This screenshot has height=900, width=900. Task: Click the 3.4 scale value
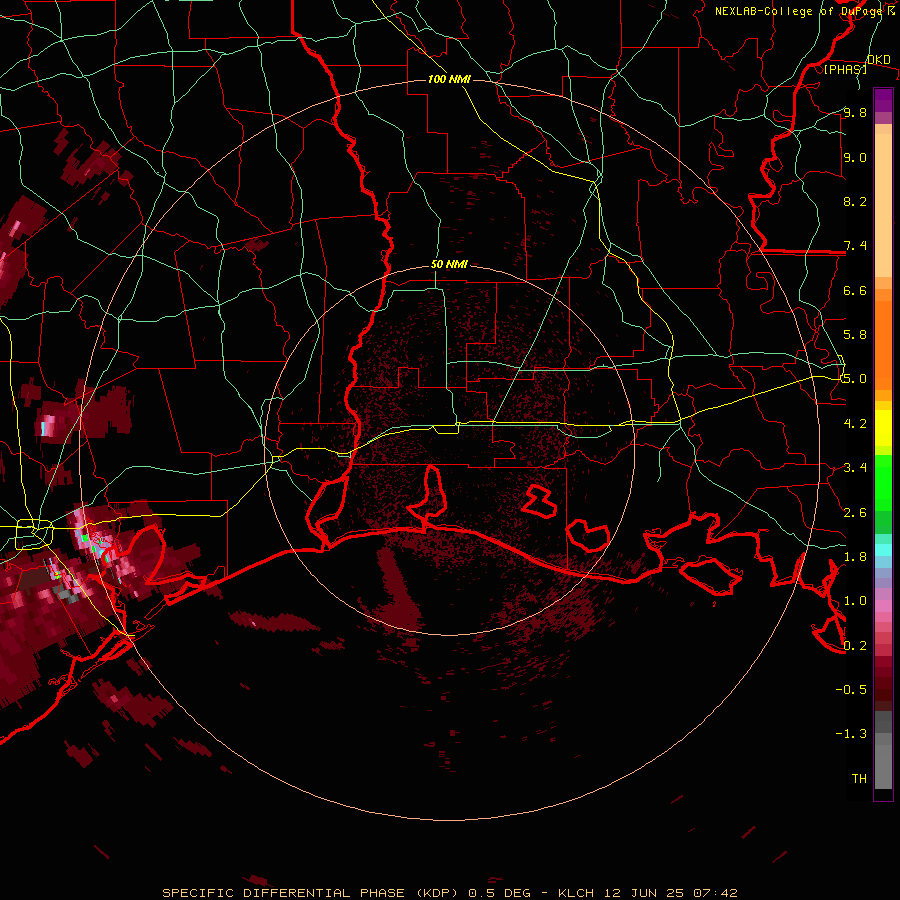pyautogui.click(x=855, y=468)
